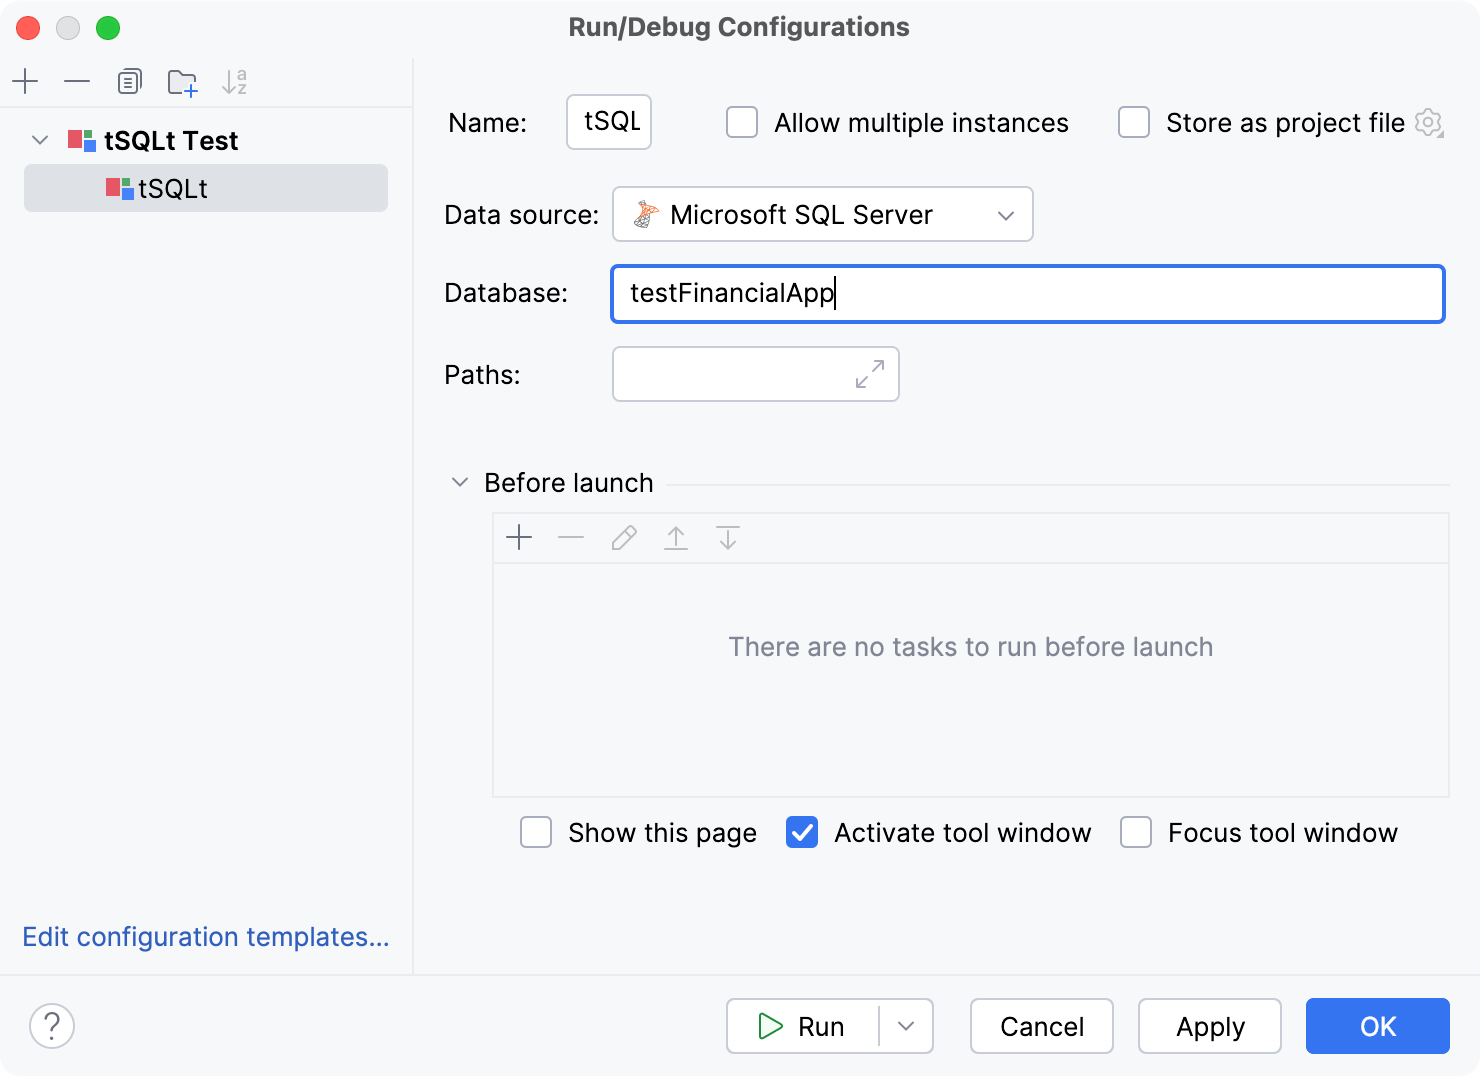This screenshot has width=1480, height=1076.
Task: Edit the selected Before launch task
Action: point(623,537)
